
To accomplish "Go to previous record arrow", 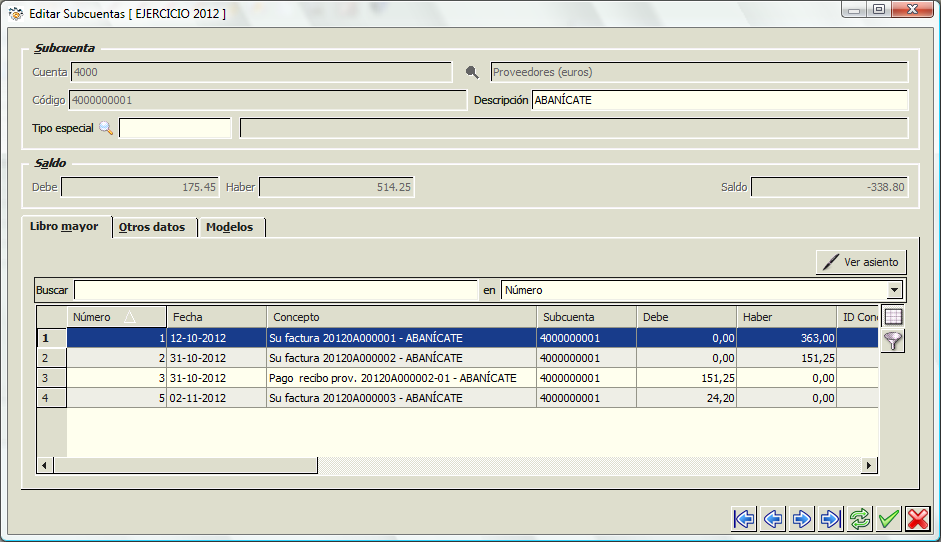I will tap(773, 519).
